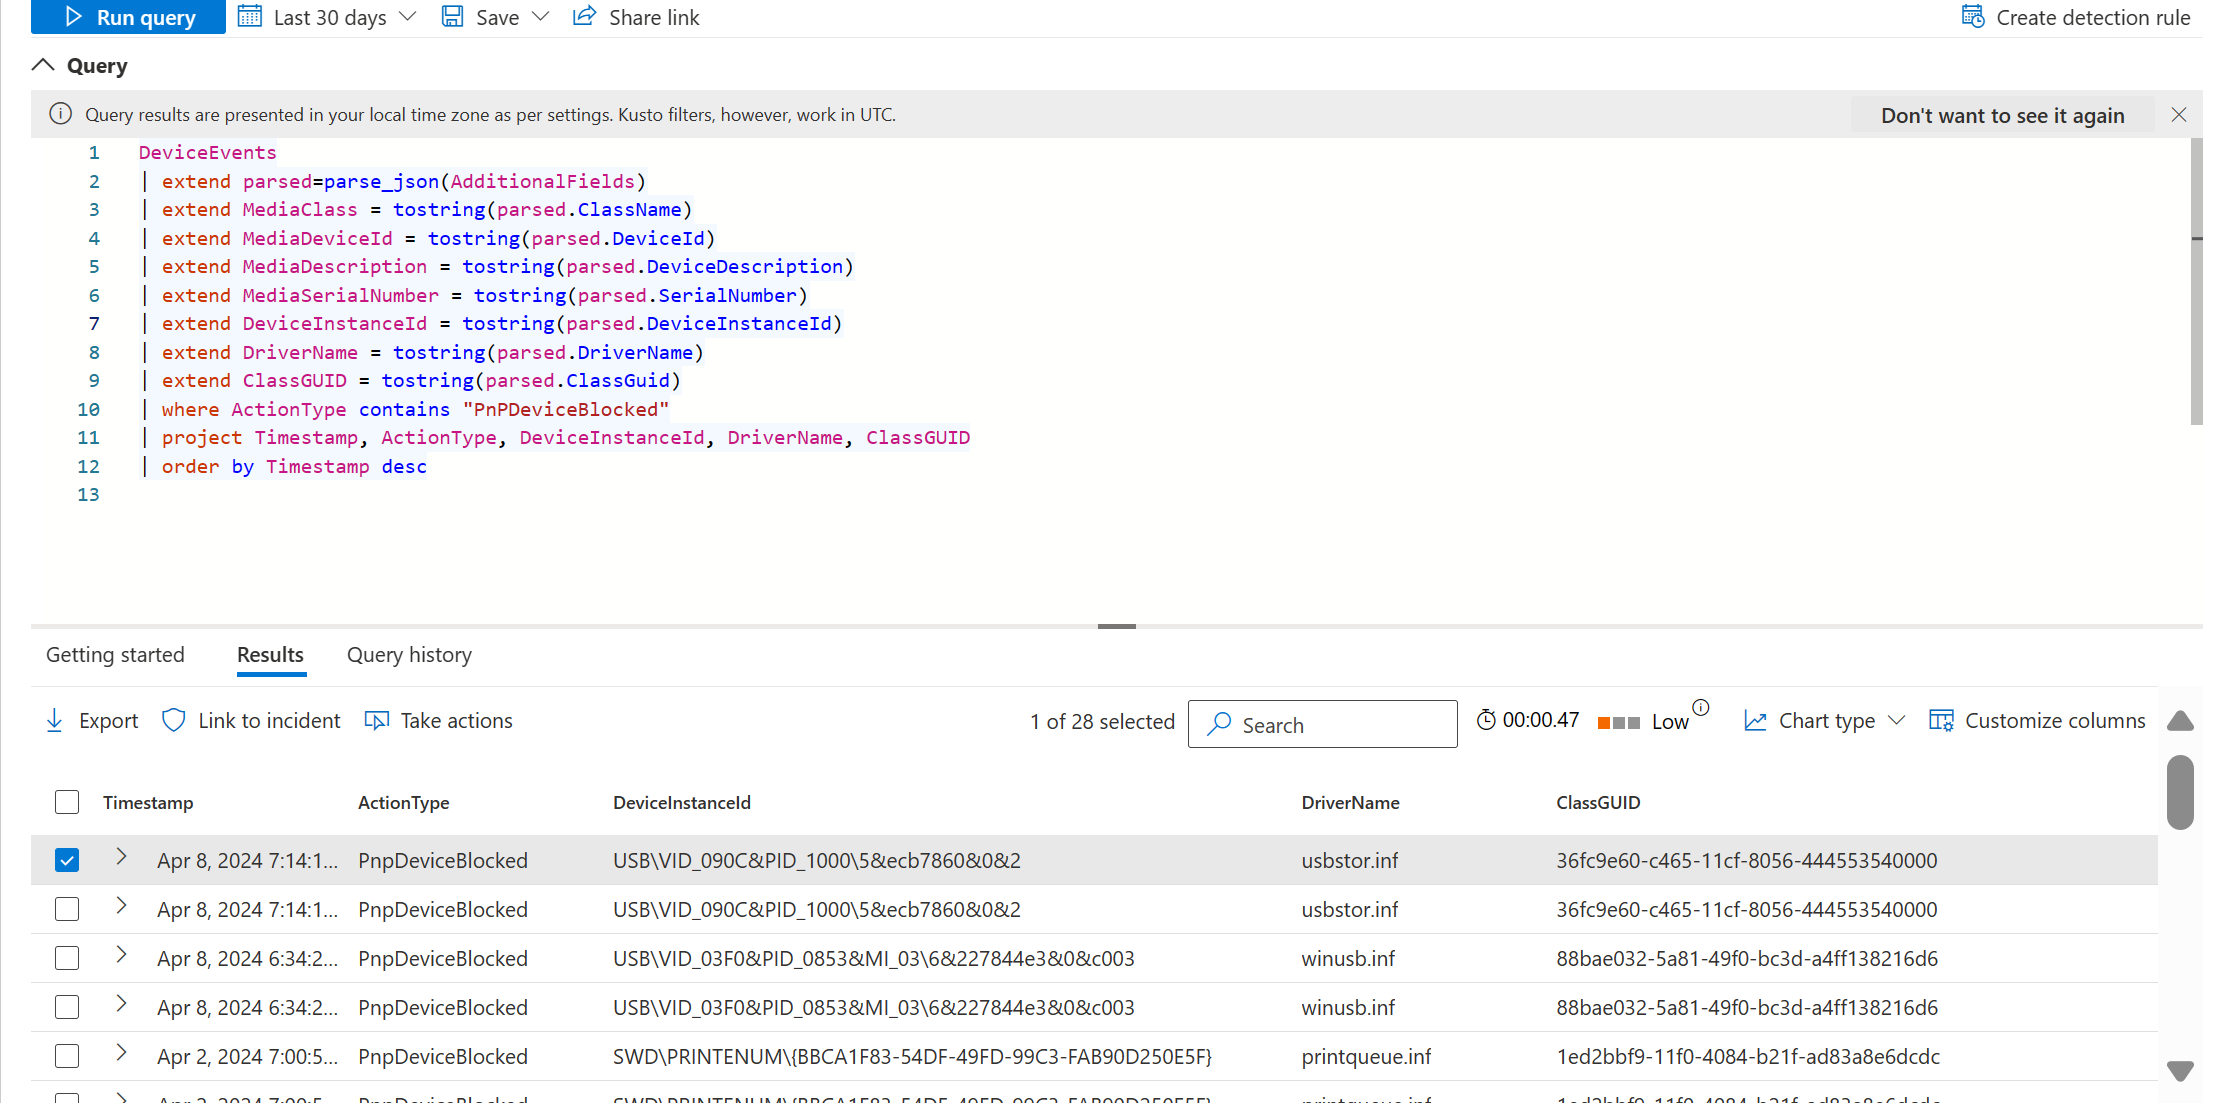This screenshot has width=2213, height=1103.
Task: Toggle the first row checkbox
Action: point(66,859)
